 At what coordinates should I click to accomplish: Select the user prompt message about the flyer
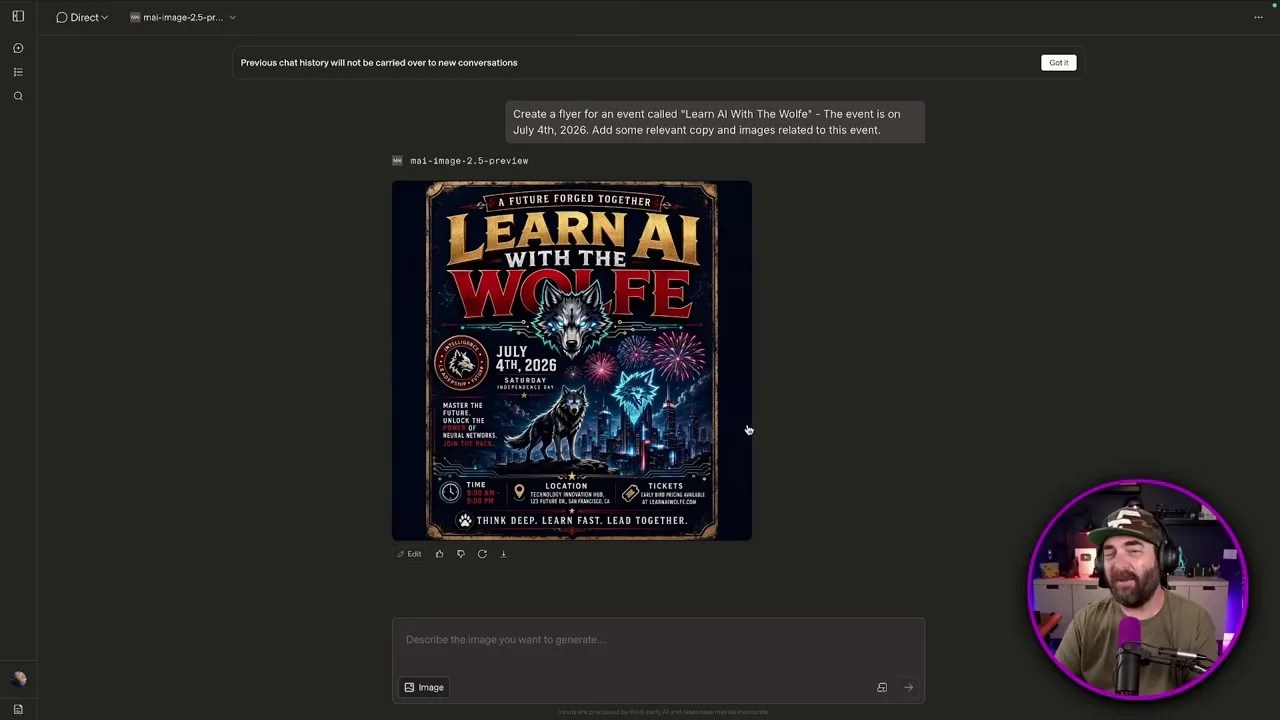715,122
